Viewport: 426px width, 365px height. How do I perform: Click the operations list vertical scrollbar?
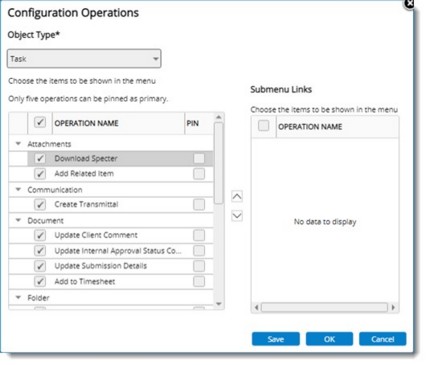[219, 163]
